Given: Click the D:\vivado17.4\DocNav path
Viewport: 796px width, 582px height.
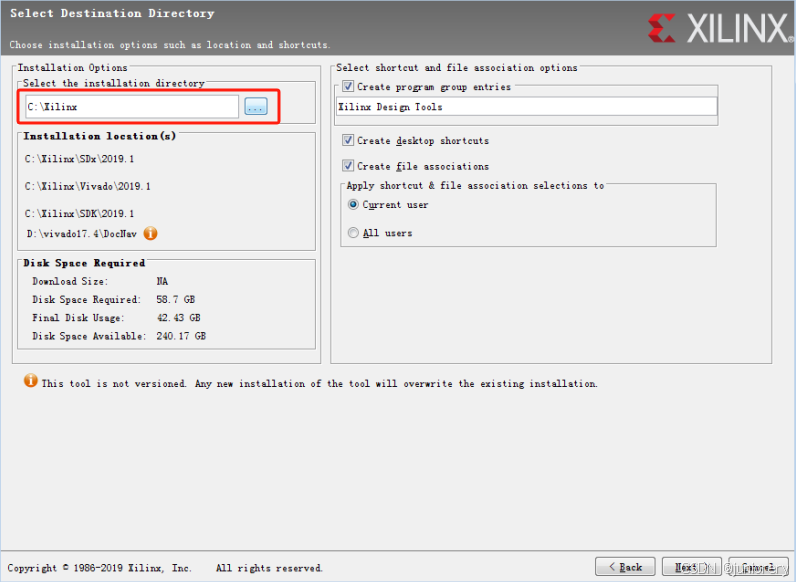Looking at the screenshot, I should click(x=82, y=234).
